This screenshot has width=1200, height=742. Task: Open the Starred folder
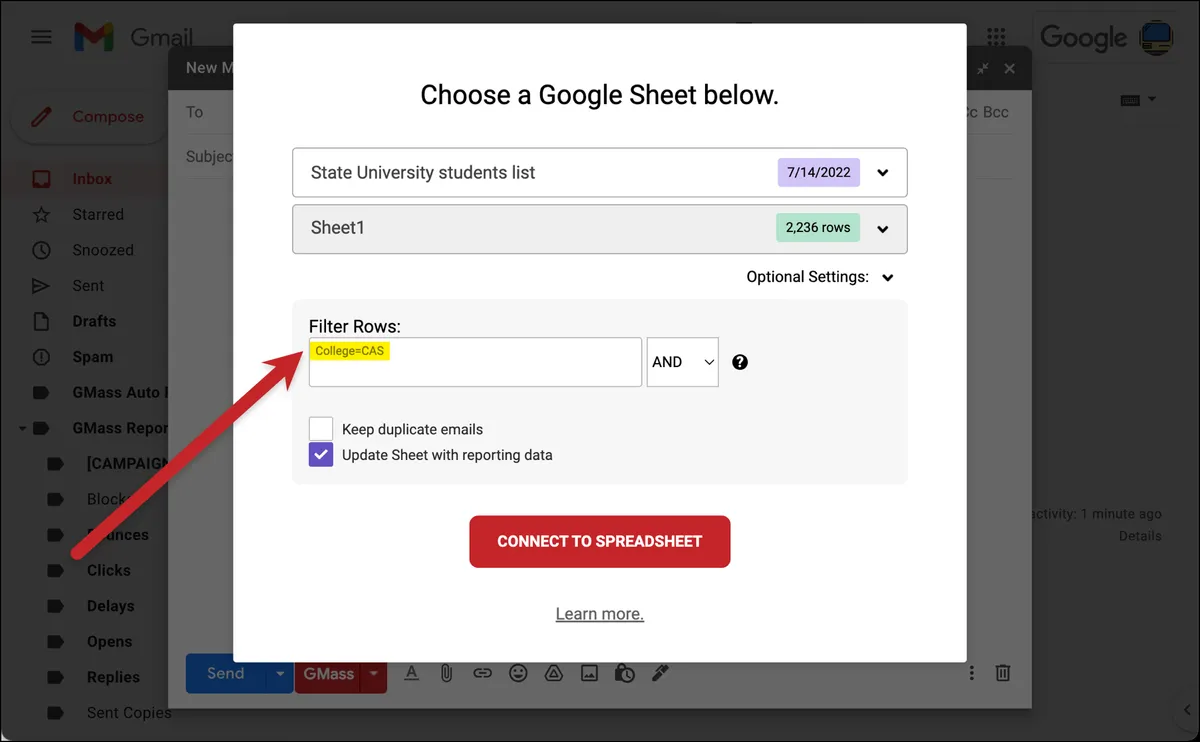(x=98, y=214)
